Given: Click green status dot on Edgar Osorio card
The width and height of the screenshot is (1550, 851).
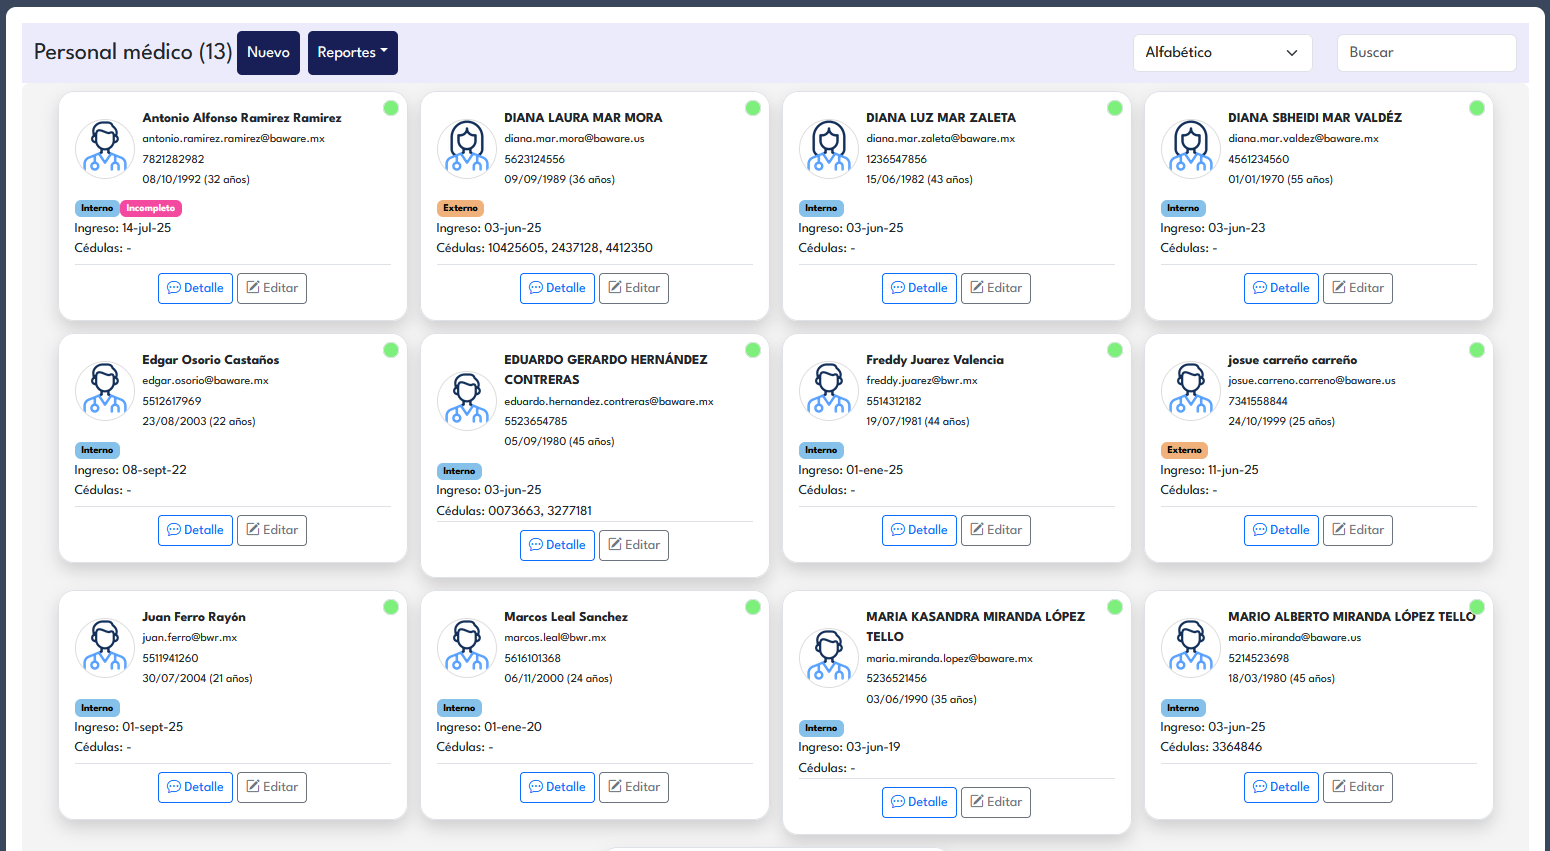Looking at the screenshot, I should point(391,350).
